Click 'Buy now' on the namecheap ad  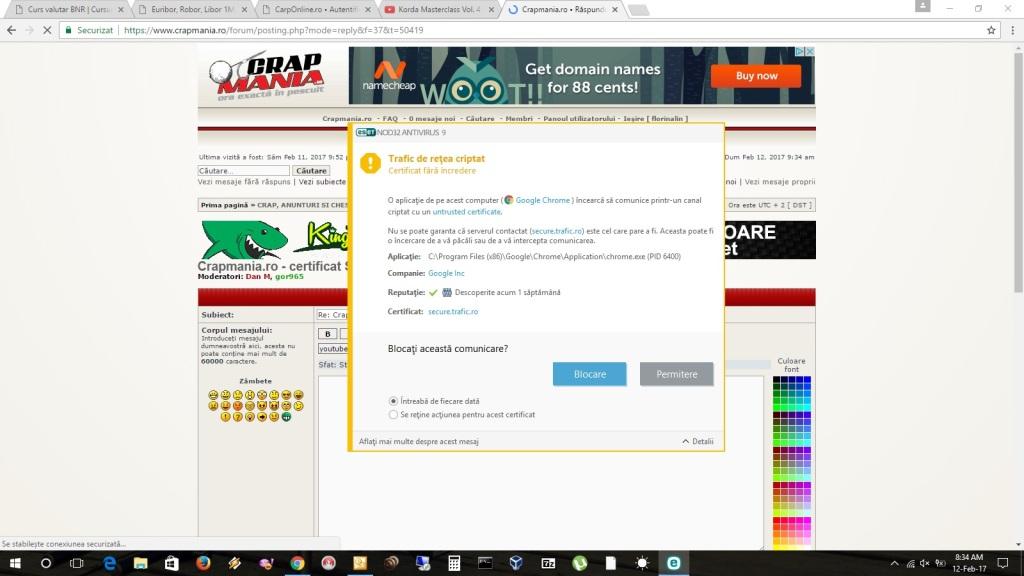coord(756,76)
